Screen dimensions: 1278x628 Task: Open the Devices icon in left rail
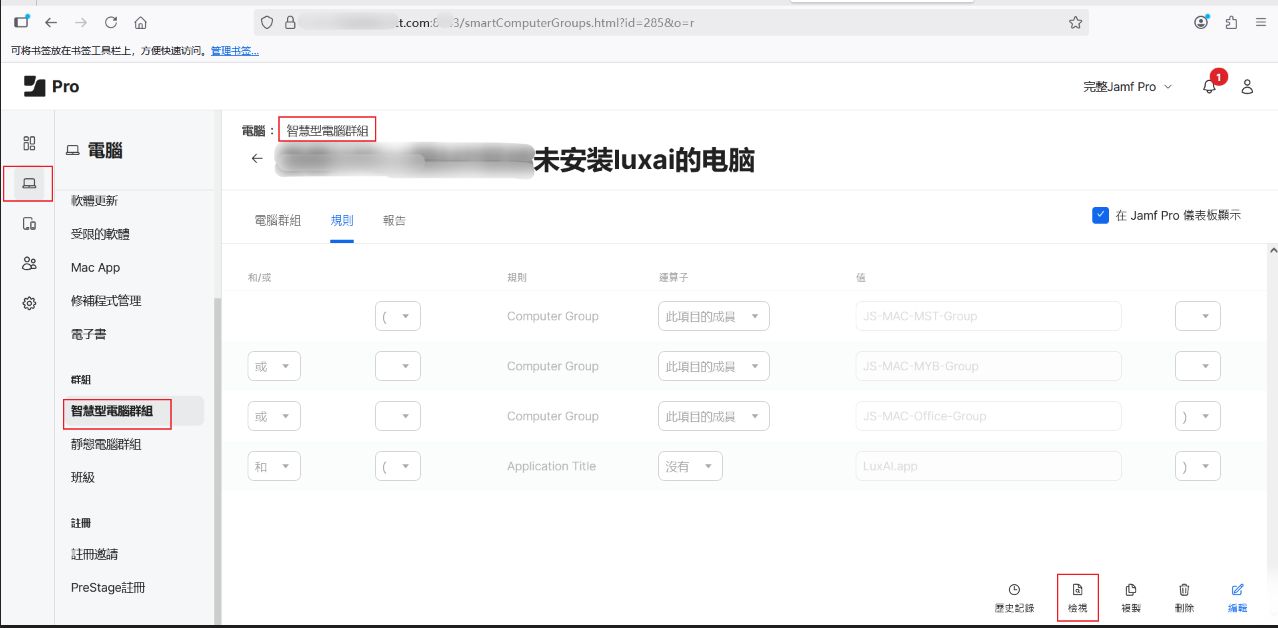[29, 223]
